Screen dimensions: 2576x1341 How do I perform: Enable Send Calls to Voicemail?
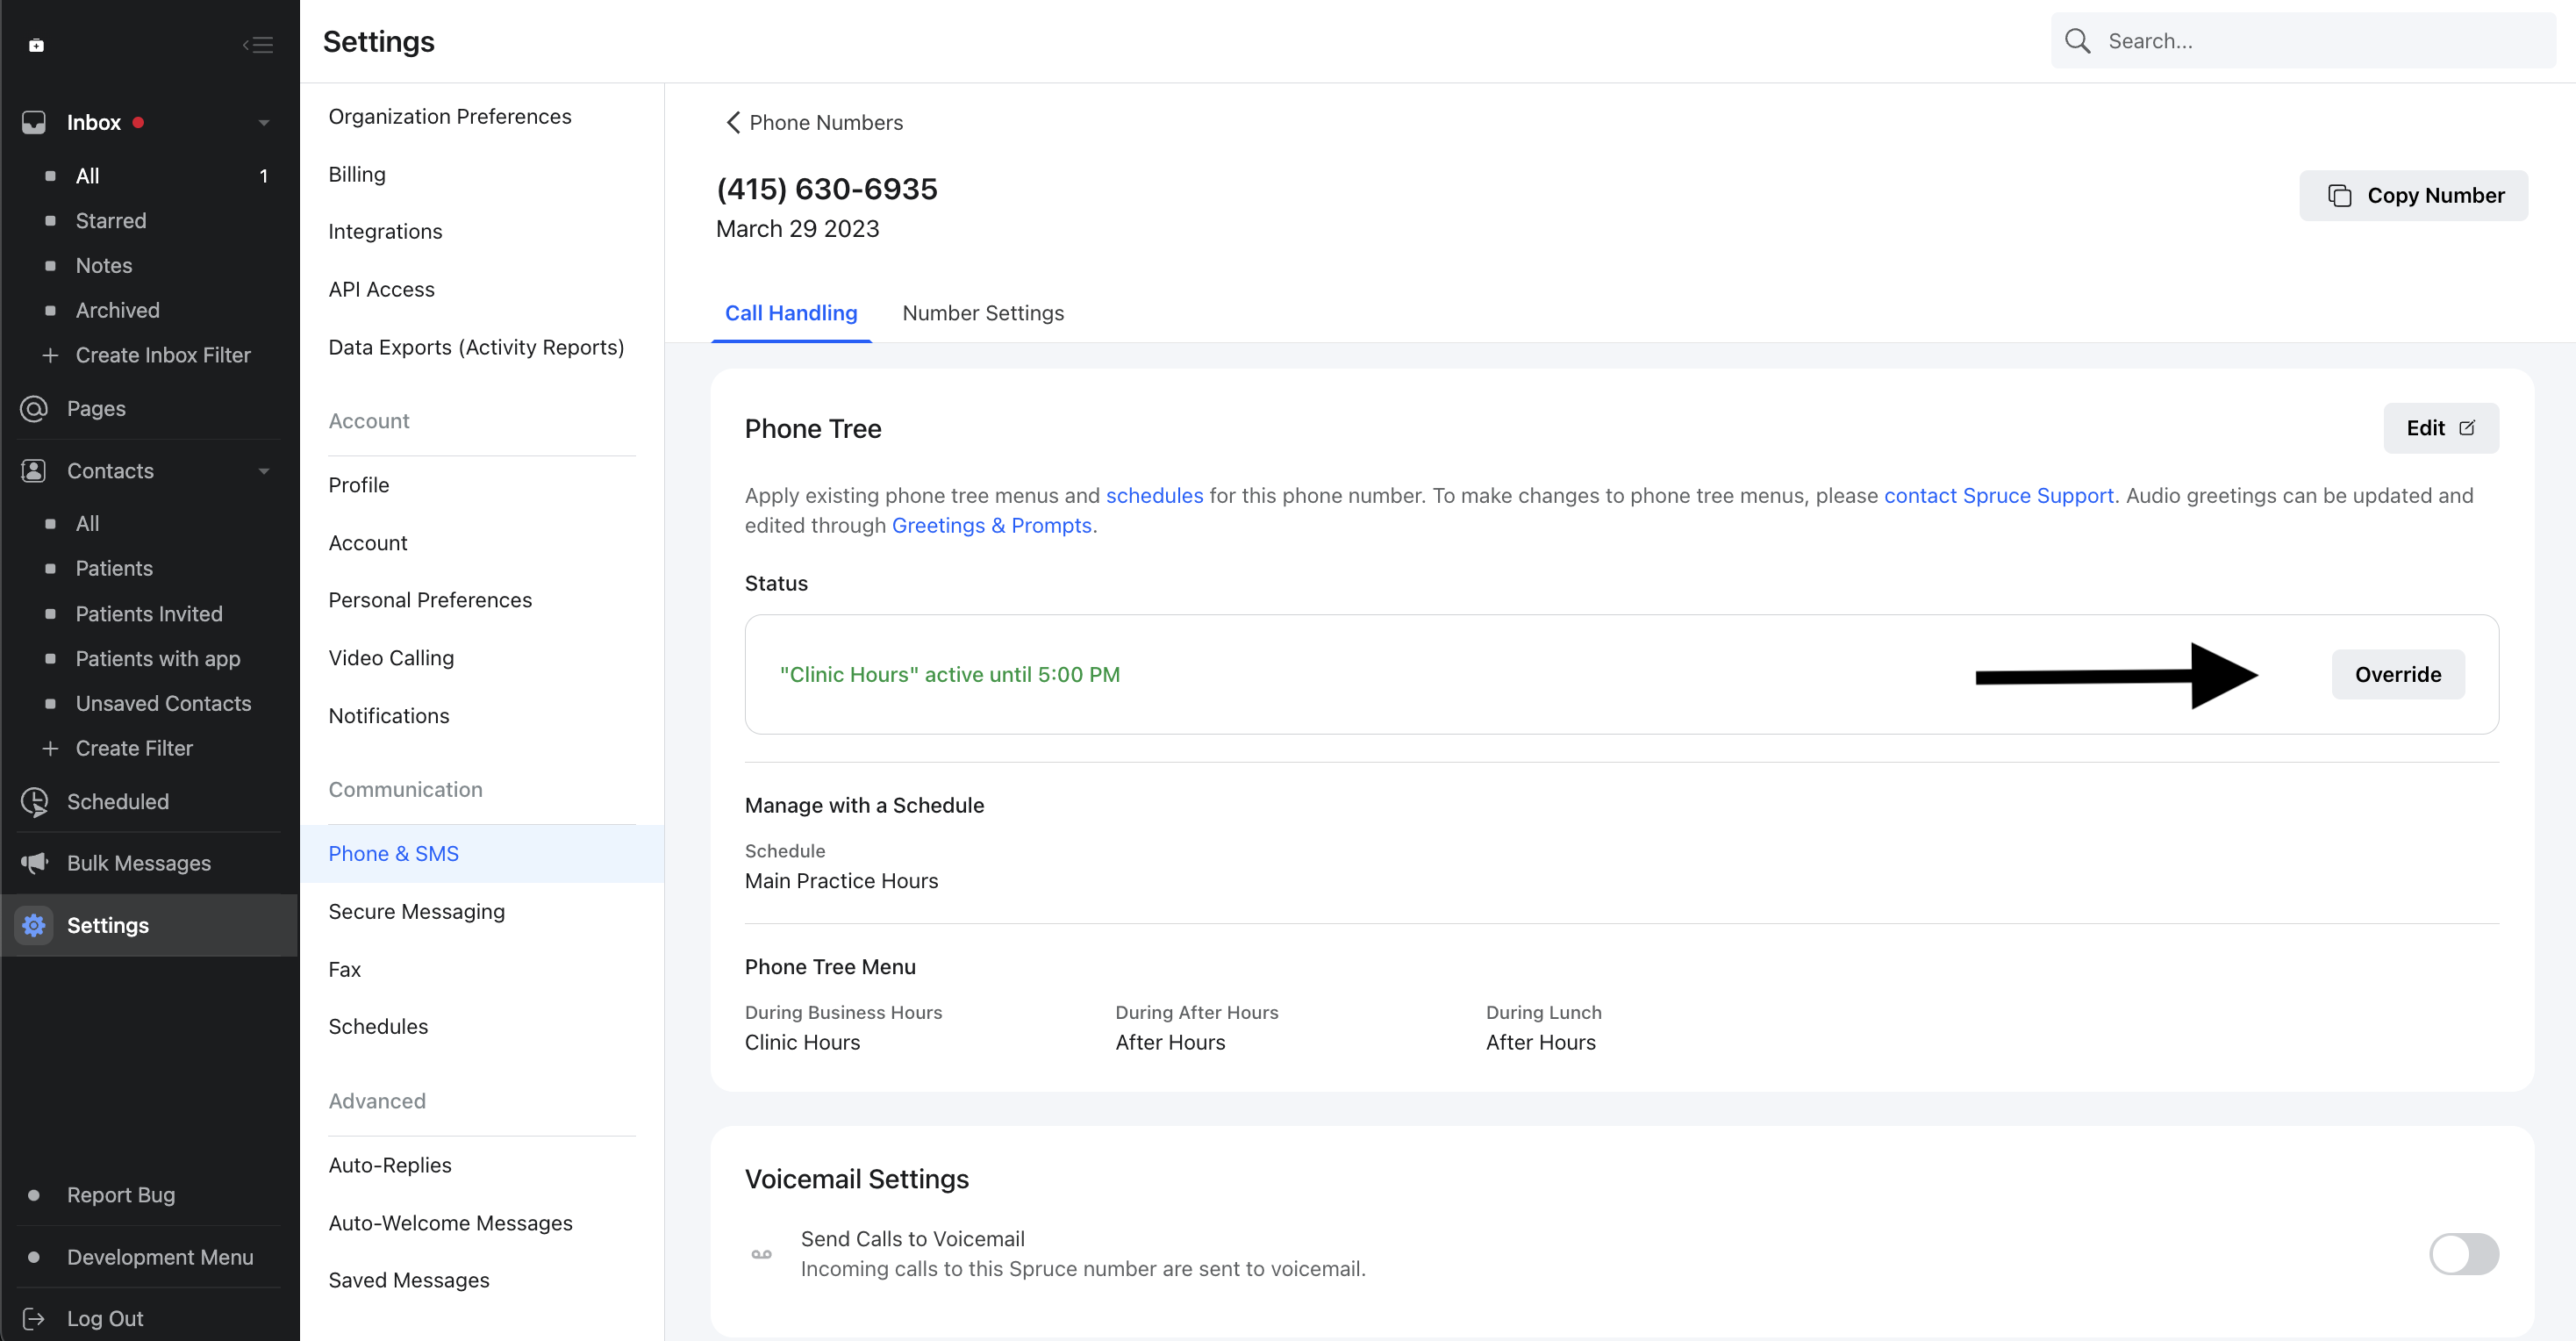[x=2464, y=1253]
